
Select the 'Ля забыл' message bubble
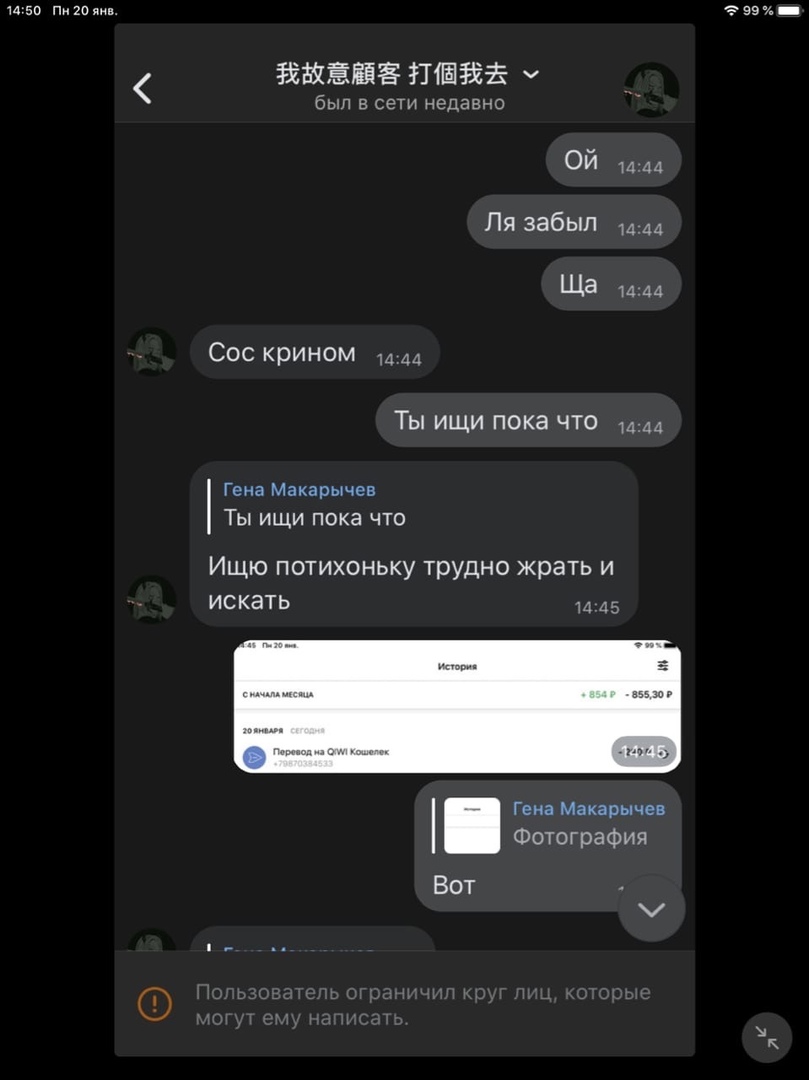(574, 222)
